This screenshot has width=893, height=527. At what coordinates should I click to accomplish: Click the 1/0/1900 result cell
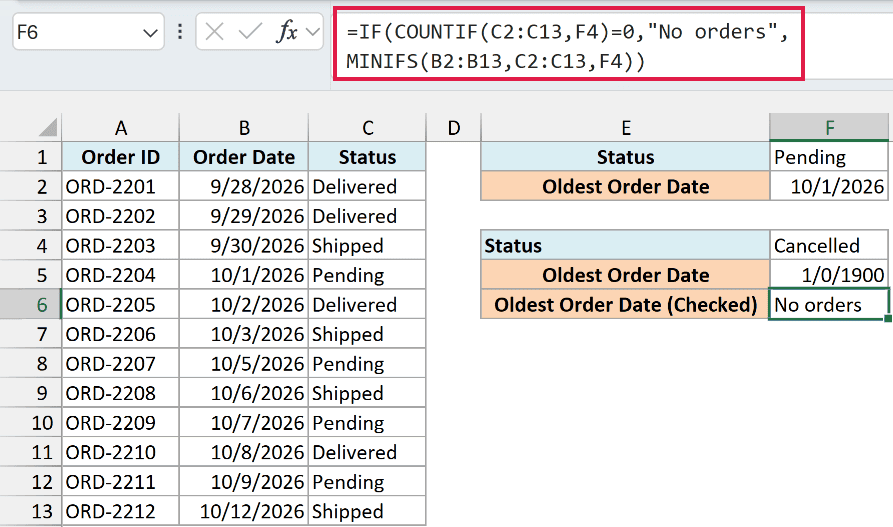click(829, 275)
